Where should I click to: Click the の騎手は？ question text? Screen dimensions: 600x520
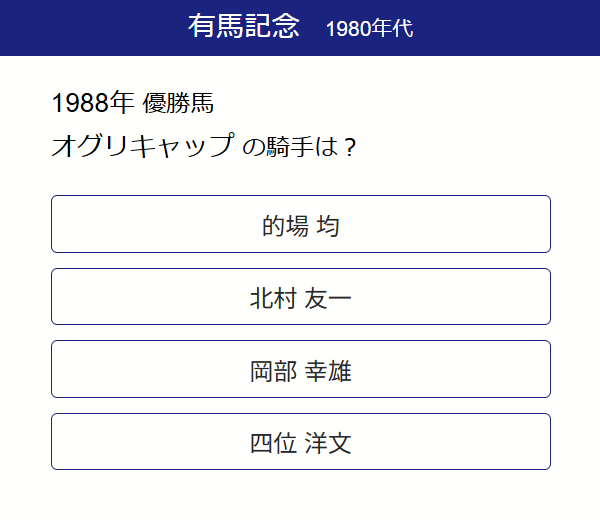pyautogui.click(x=299, y=148)
